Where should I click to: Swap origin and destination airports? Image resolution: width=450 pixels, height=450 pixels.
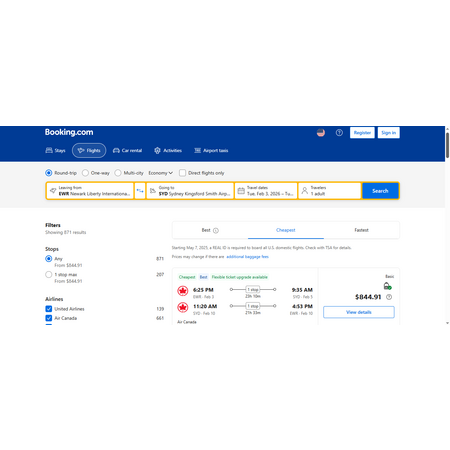coord(140,191)
